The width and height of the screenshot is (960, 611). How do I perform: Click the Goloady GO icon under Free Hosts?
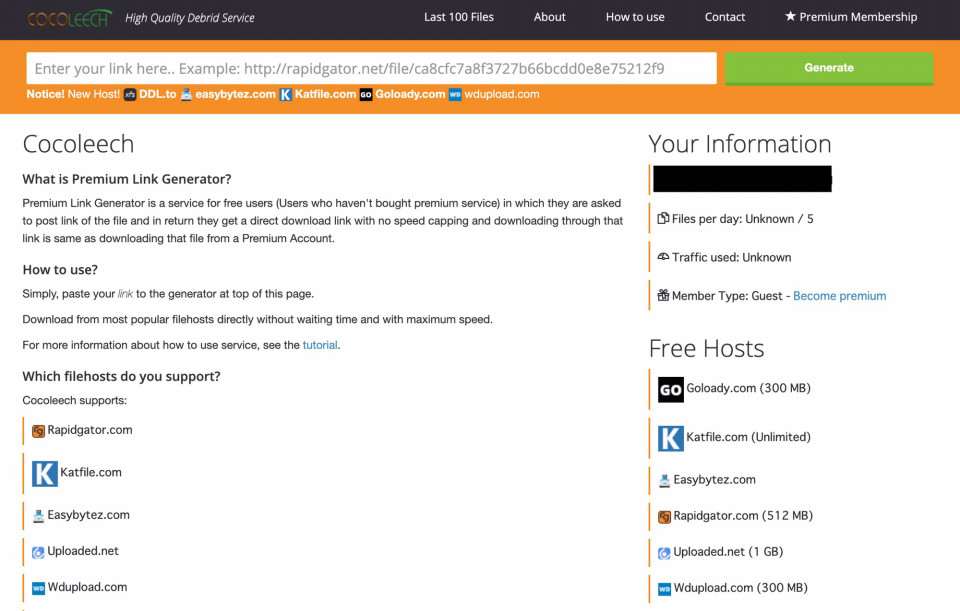[670, 389]
